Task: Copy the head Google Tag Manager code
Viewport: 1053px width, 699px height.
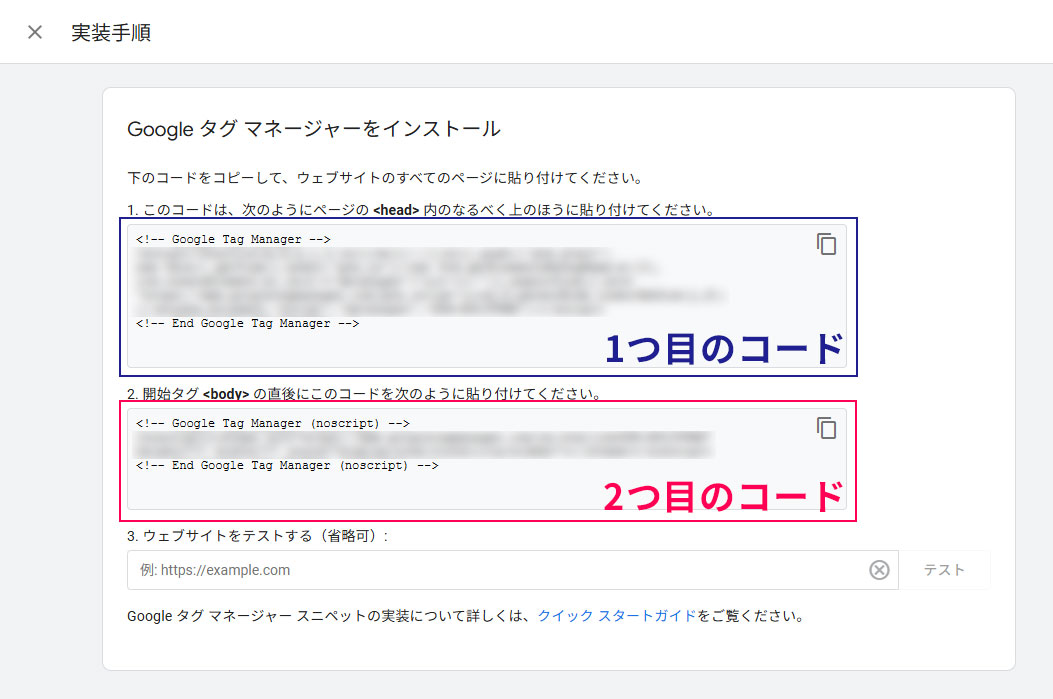Action: point(826,244)
